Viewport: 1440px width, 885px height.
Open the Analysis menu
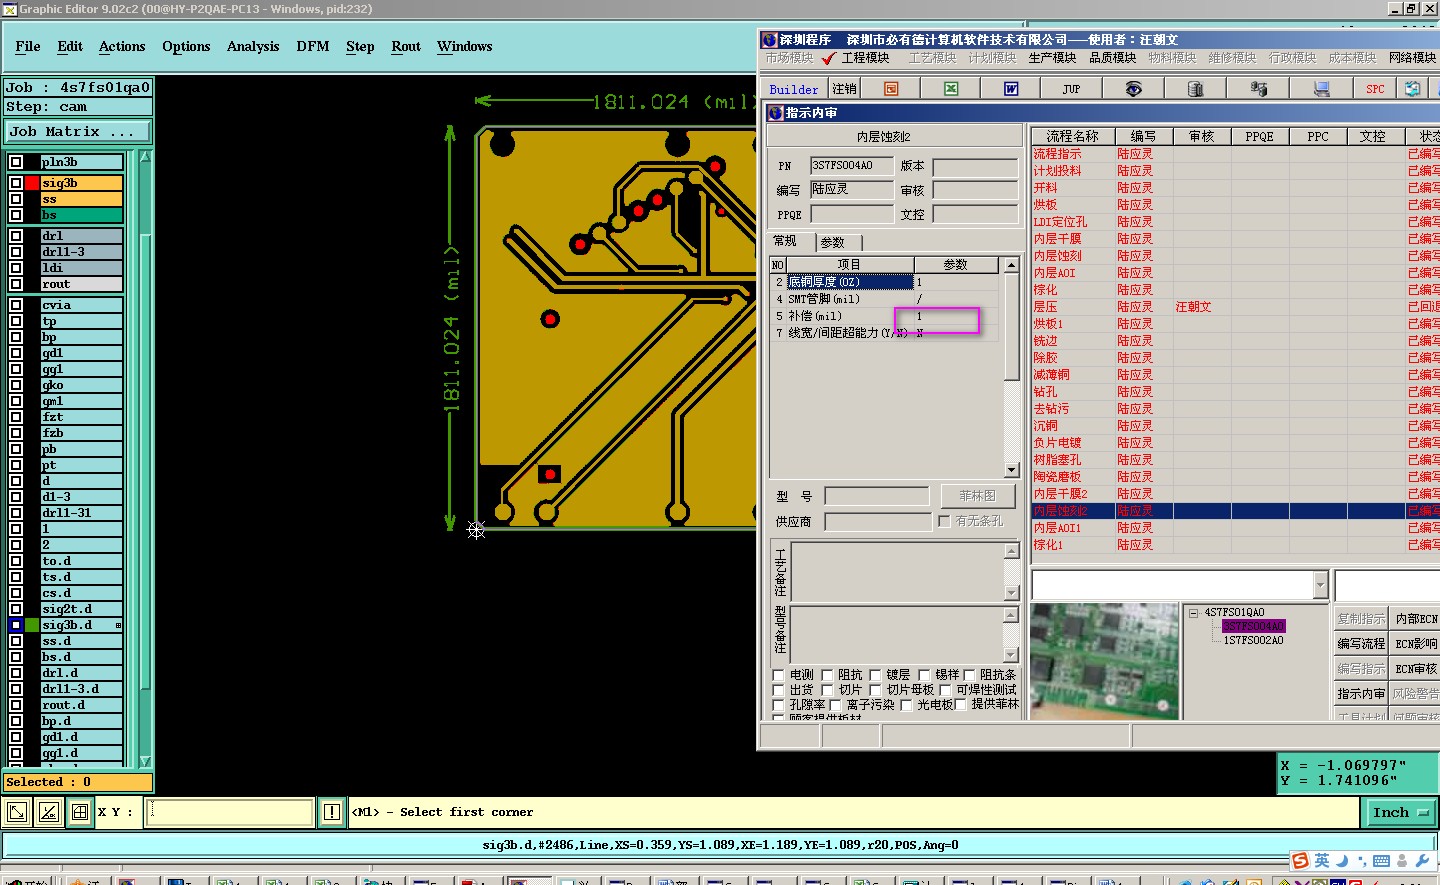253,46
